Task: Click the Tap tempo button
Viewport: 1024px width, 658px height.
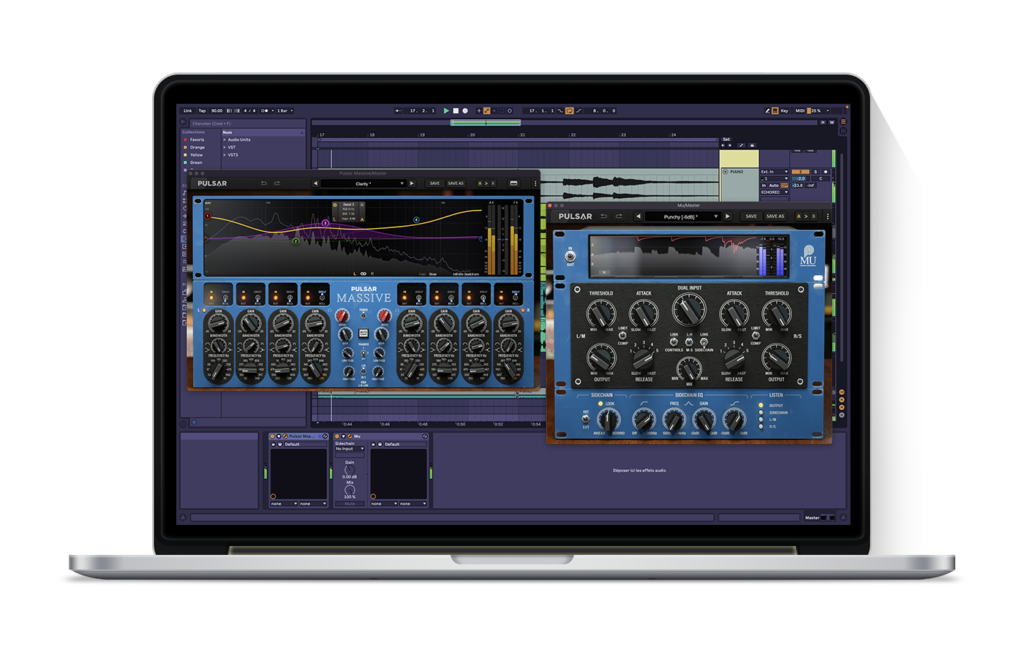Action: 202,111
